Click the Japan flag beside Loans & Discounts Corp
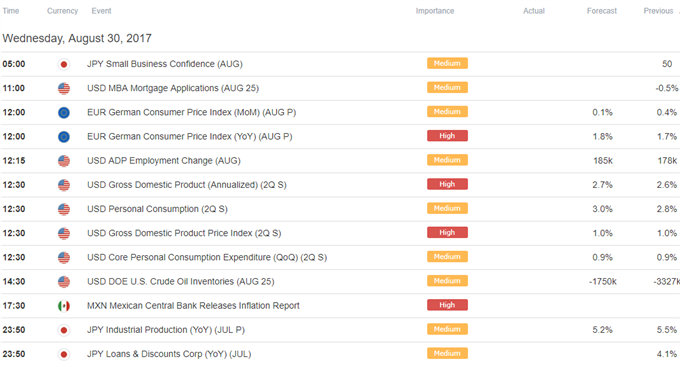This screenshot has height=367, width=680. click(x=64, y=354)
